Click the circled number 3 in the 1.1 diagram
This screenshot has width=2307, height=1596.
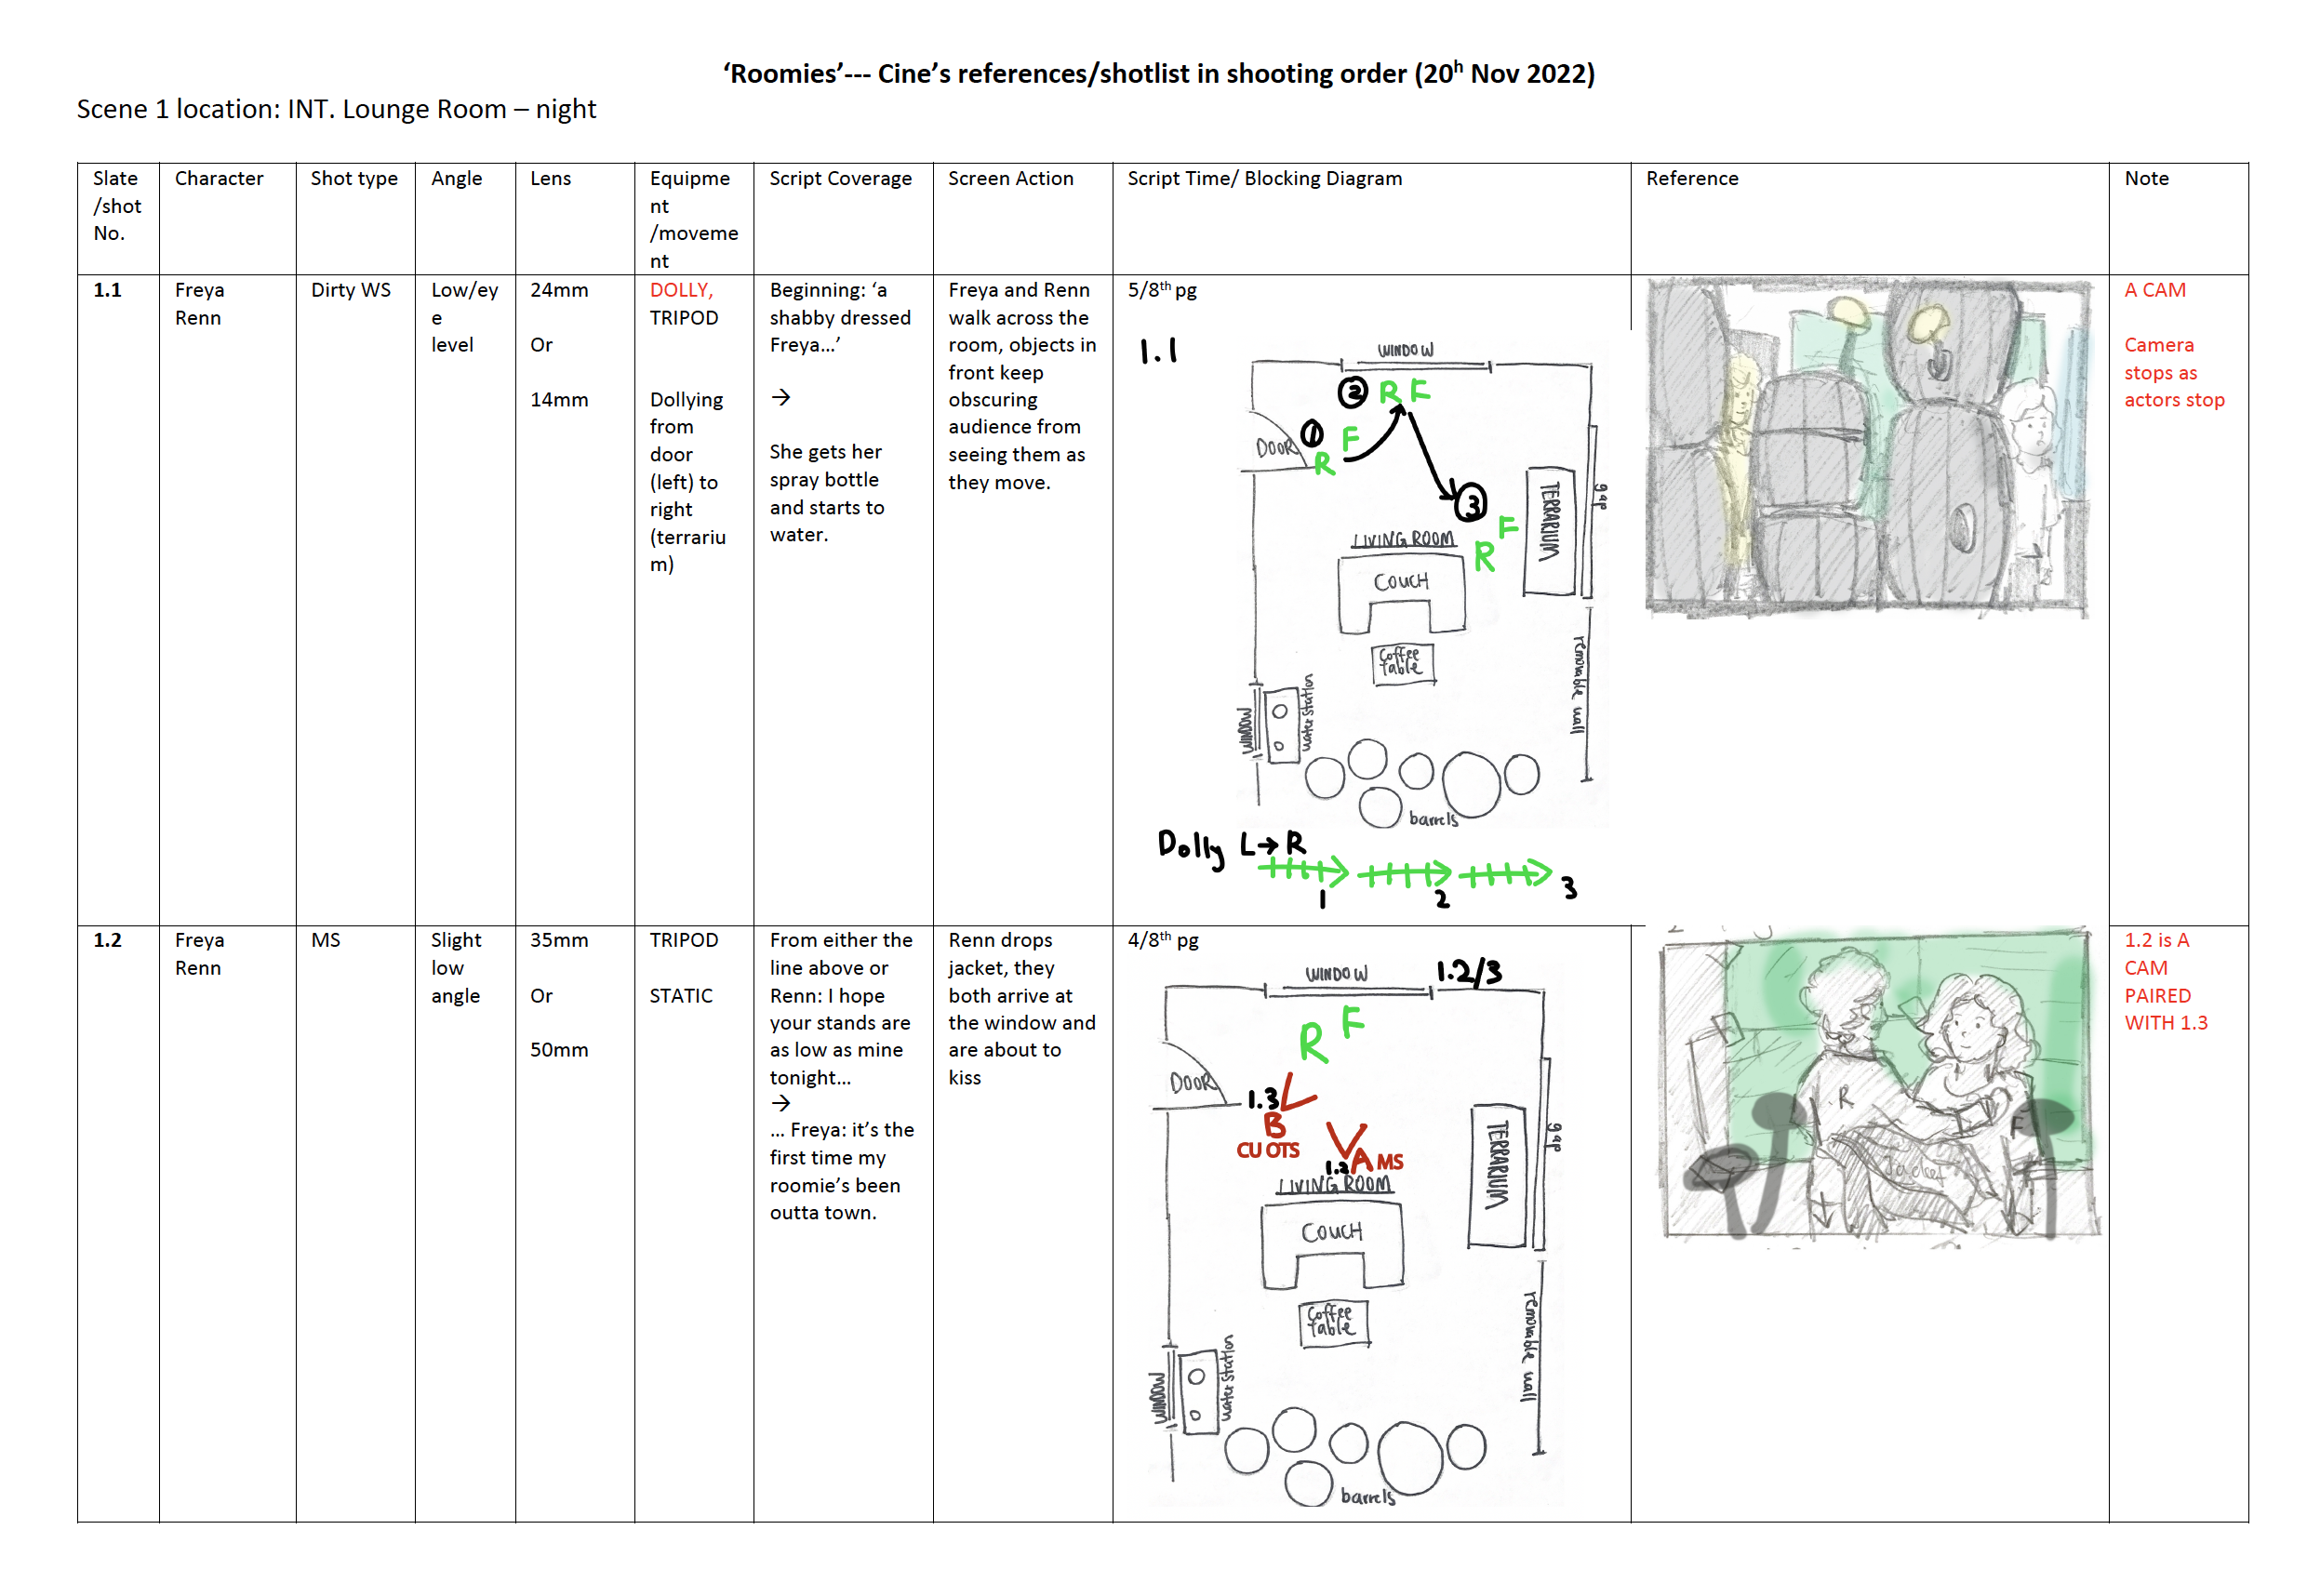click(1470, 503)
